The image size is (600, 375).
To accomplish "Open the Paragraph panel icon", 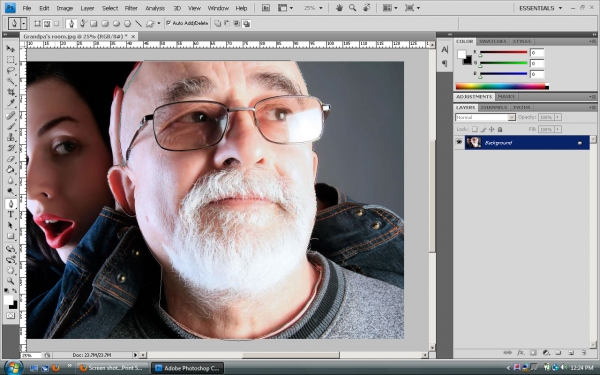I will click(x=445, y=63).
